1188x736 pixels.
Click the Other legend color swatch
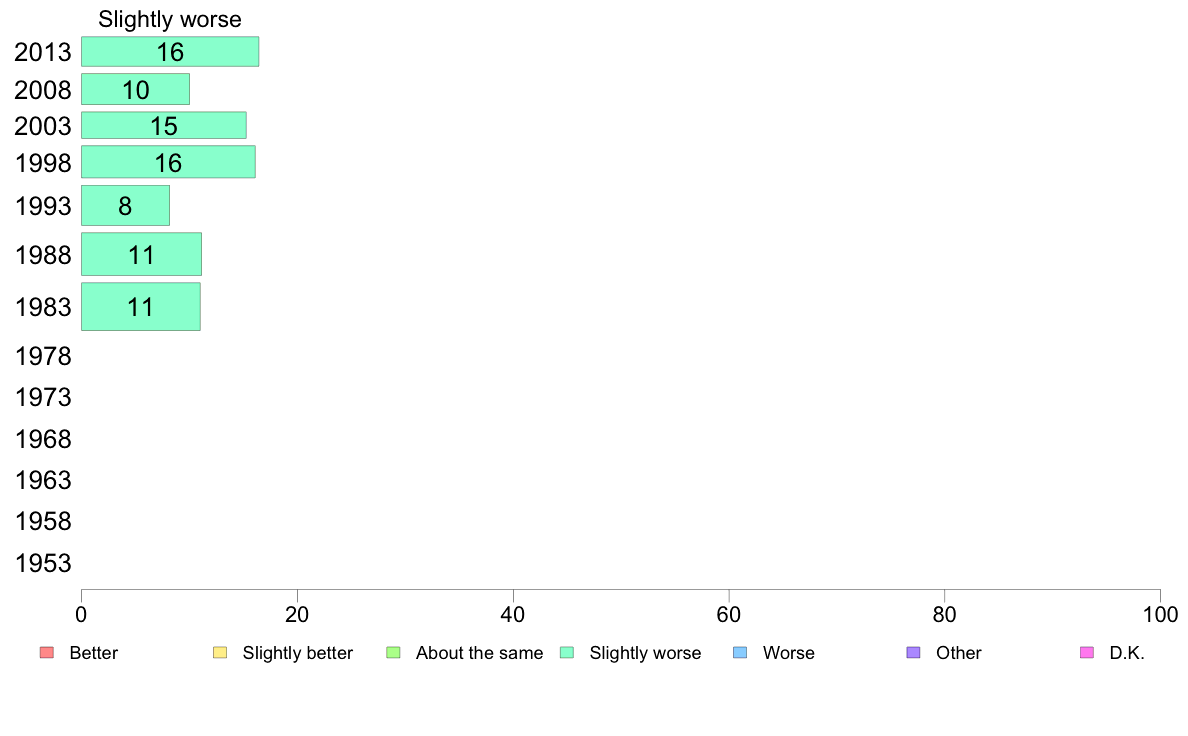pyautogui.click(x=913, y=653)
